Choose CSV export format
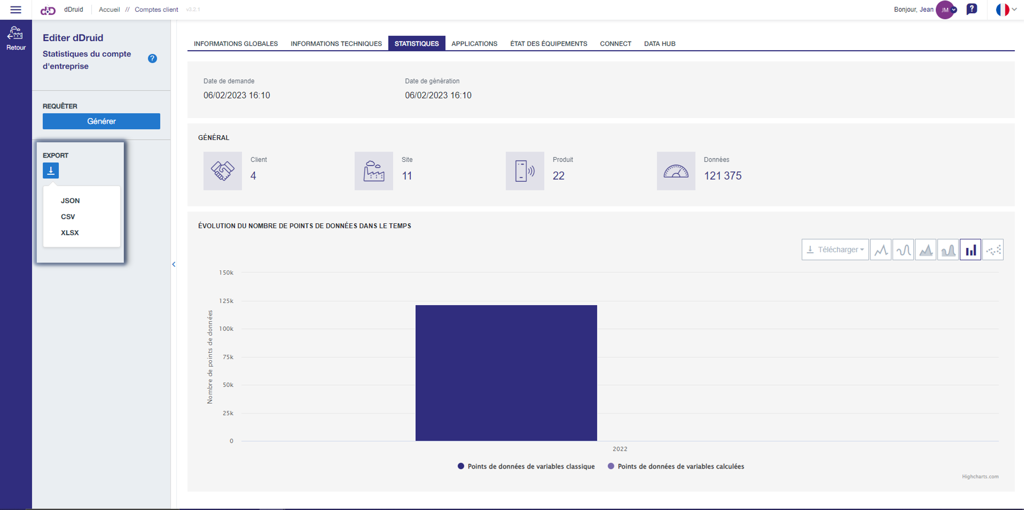The height and width of the screenshot is (510, 1024). pos(68,216)
